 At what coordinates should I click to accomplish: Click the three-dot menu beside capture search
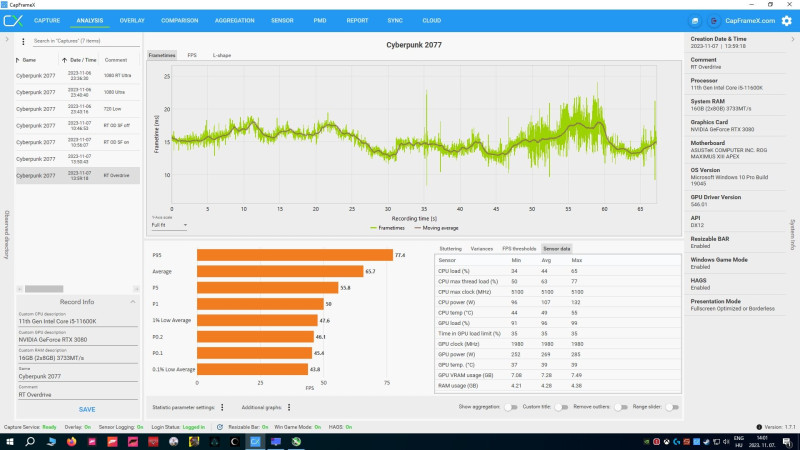pyautogui.click(x=23, y=41)
